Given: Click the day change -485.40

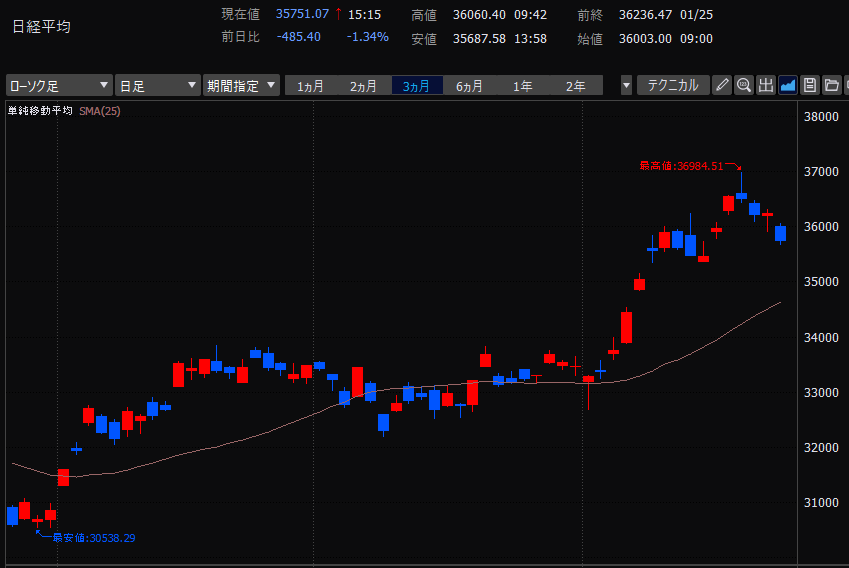Looking at the screenshot, I should pos(299,37).
